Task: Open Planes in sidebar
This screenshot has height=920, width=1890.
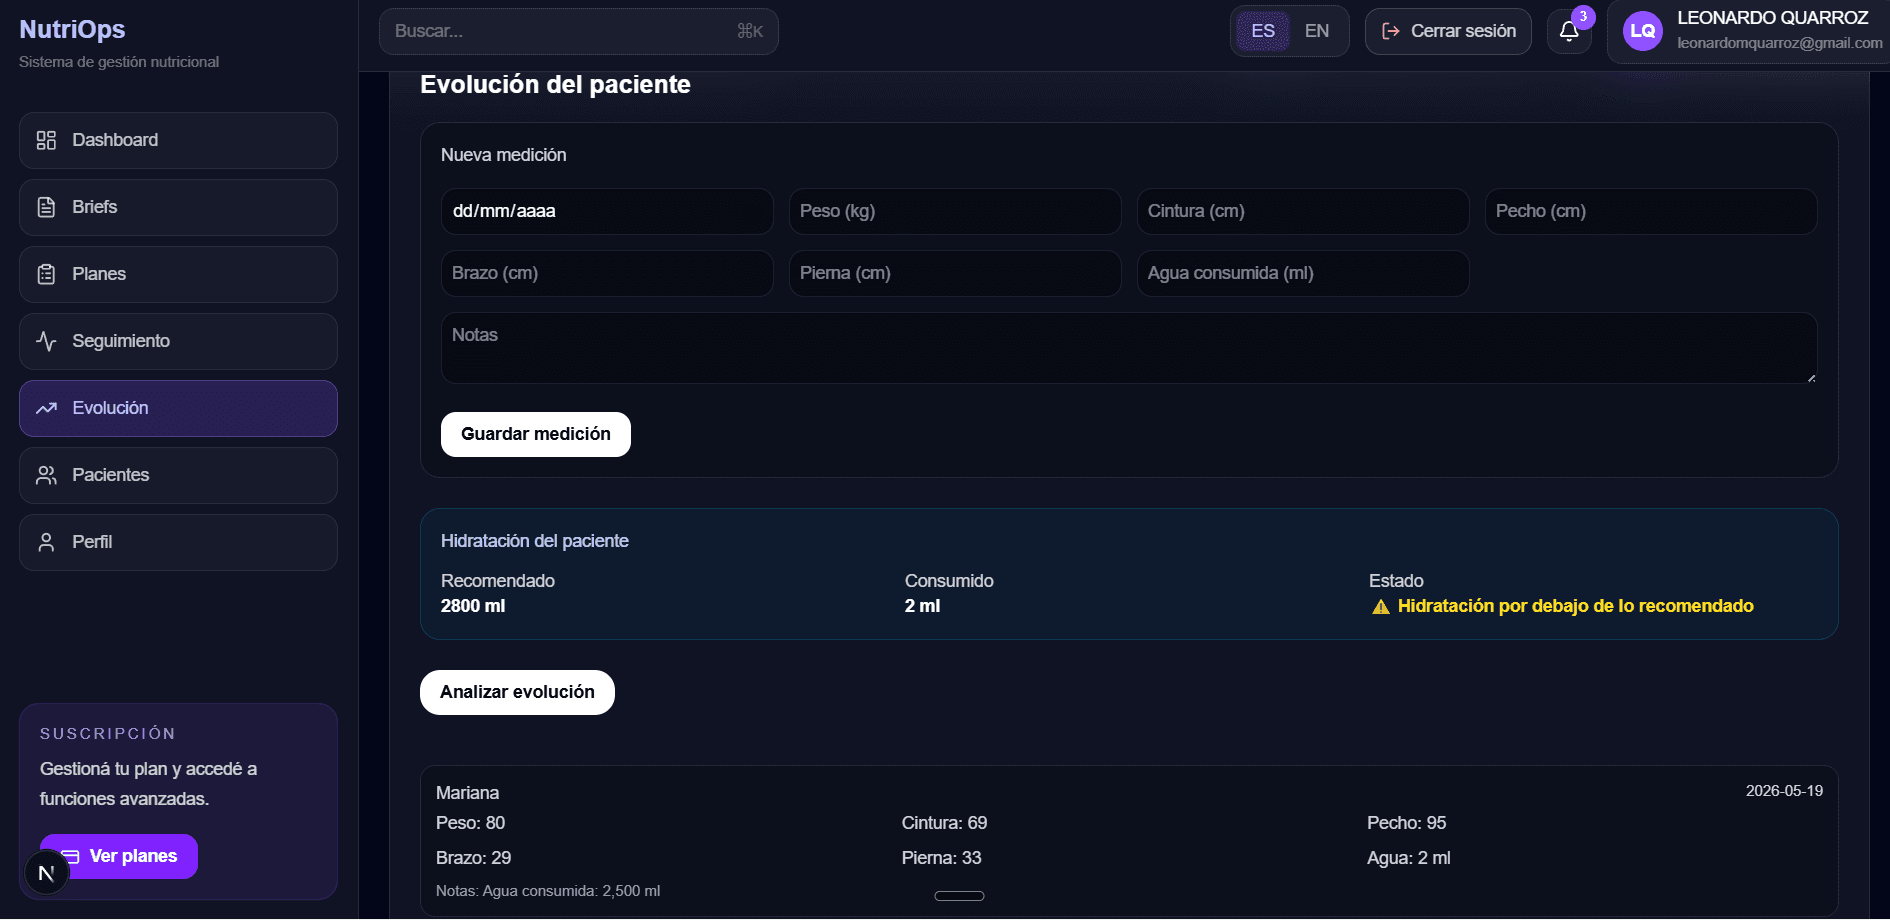Action: click(x=178, y=274)
